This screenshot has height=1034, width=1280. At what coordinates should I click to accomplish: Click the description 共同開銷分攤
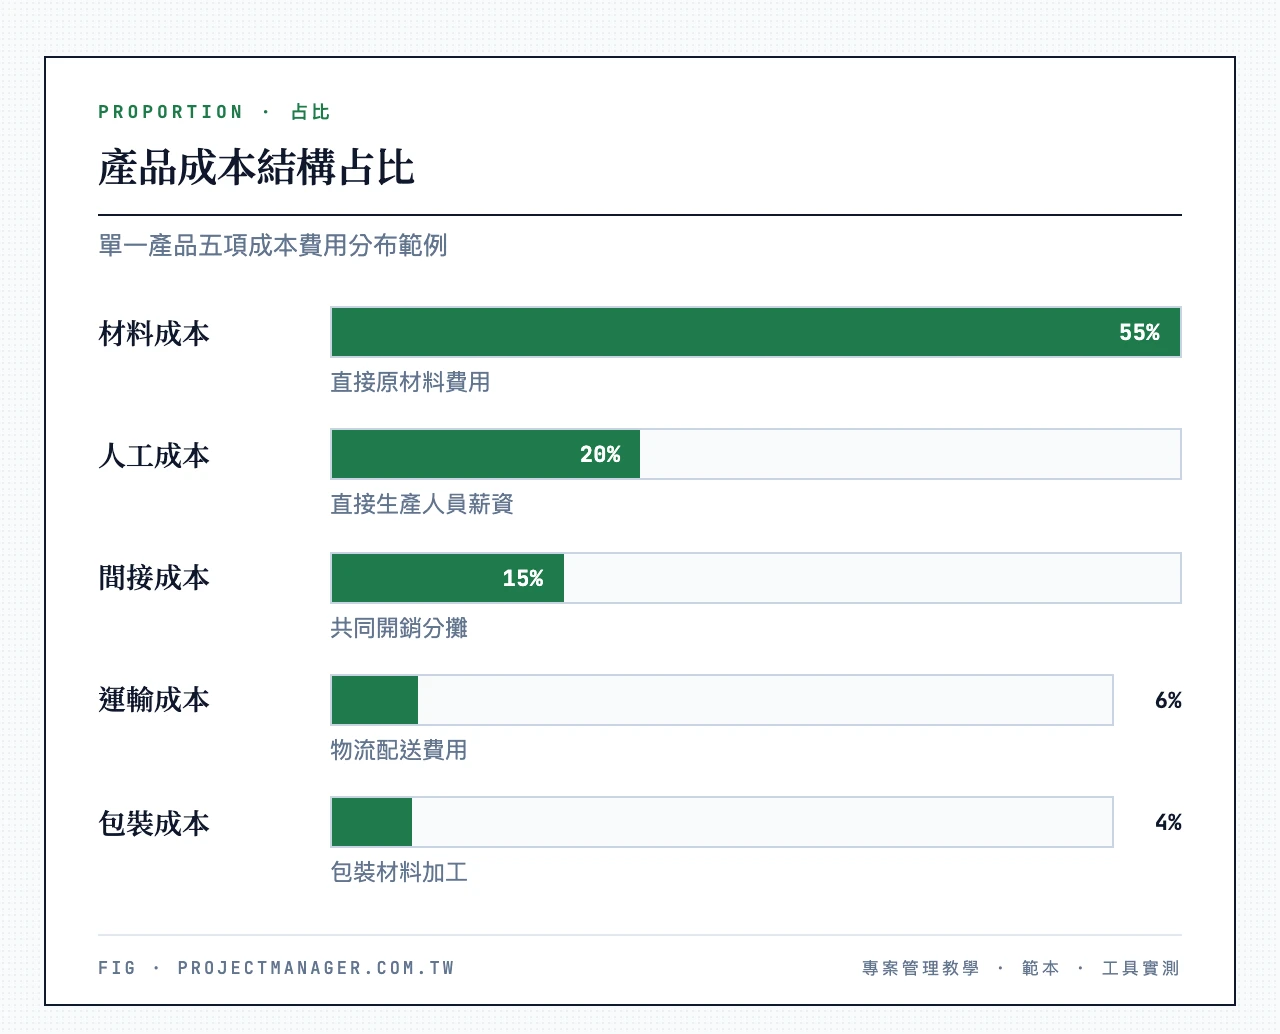pos(399,628)
